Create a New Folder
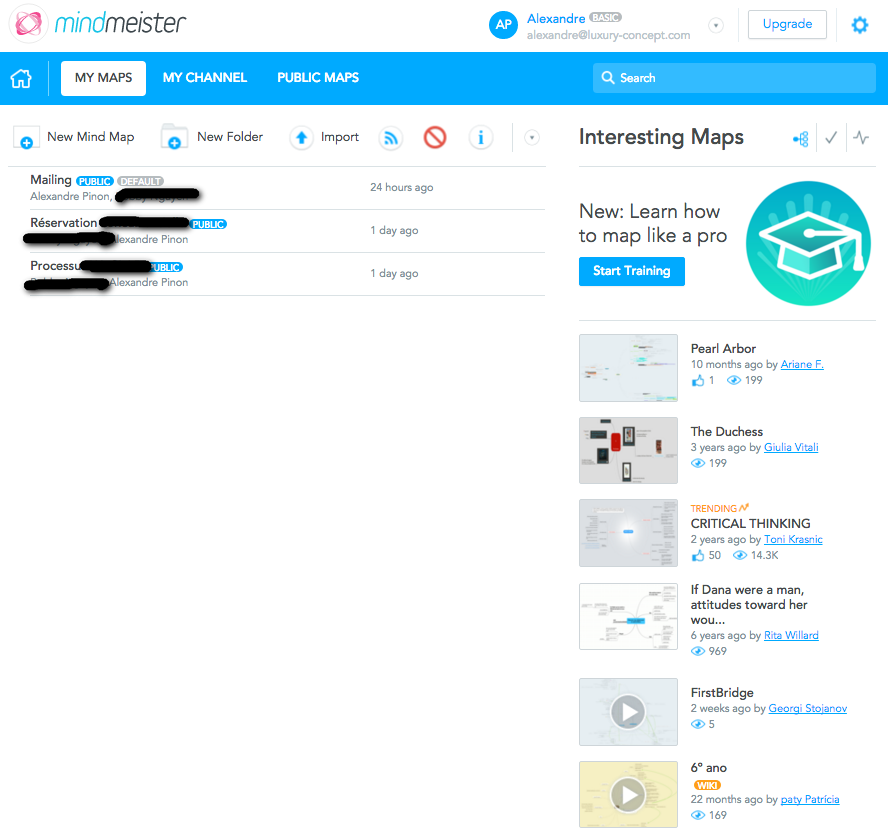Image resolution: width=888 pixels, height=837 pixels. coord(212,137)
